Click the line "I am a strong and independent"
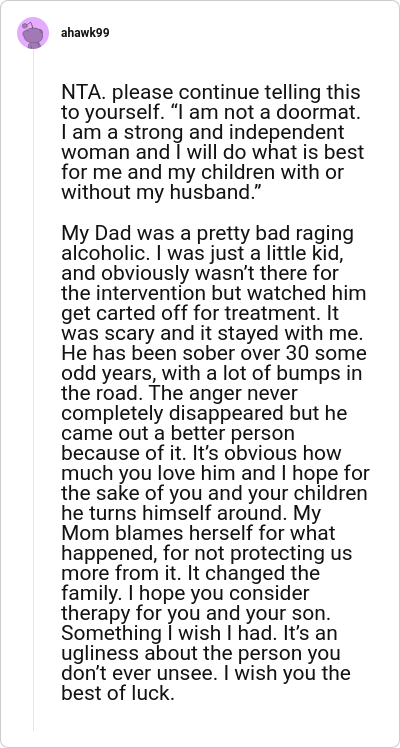 (203, 132)
